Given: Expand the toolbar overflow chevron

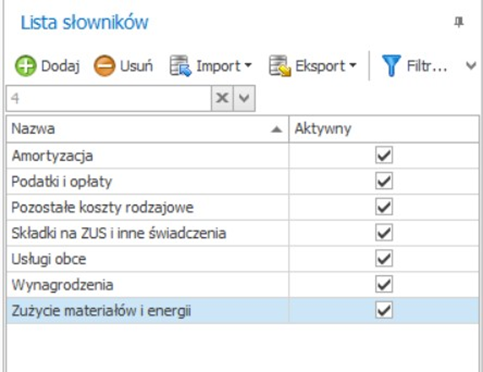Looking at the screenshot, I should [471, 66].
